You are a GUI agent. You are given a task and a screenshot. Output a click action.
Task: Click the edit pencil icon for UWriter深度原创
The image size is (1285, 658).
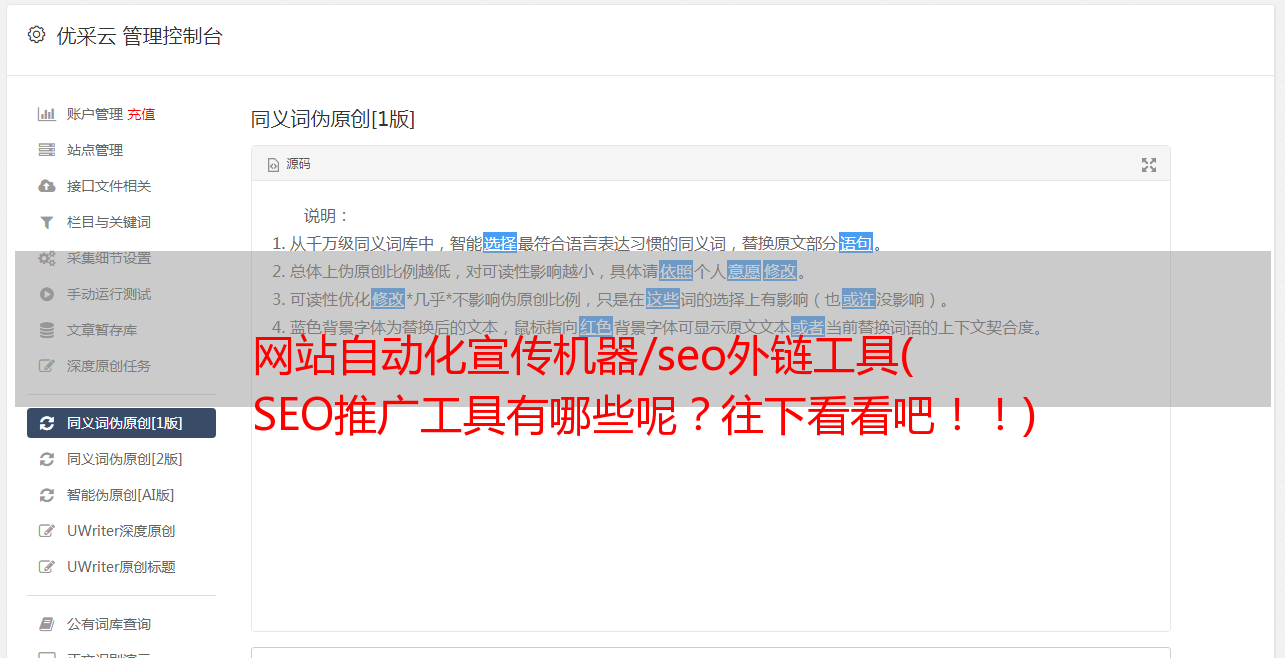coord(46,531)
